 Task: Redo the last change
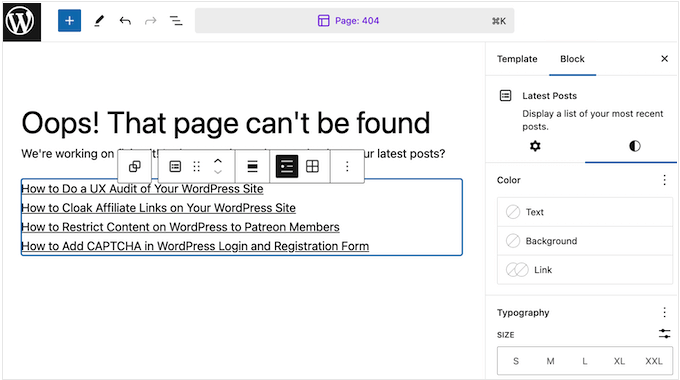coord(150,21)
